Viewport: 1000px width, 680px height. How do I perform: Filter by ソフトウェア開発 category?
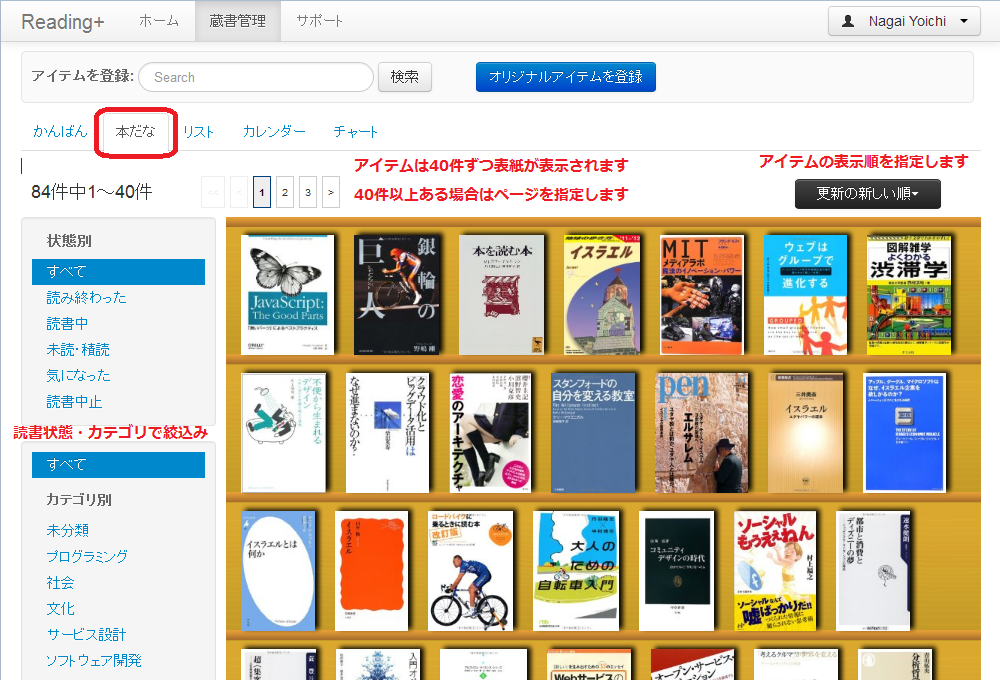point(94,661)
